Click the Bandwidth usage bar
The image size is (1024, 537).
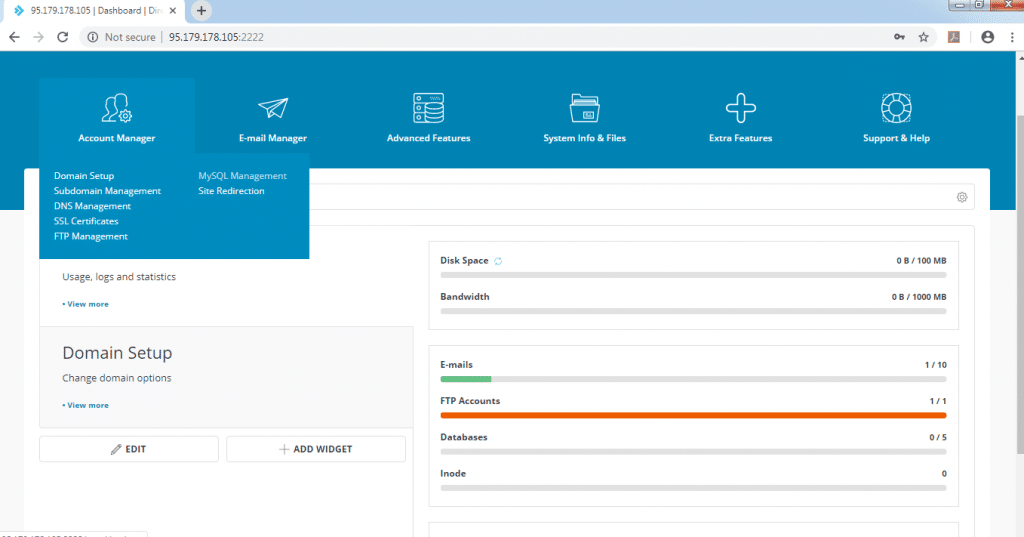click(x=694, y=312)
